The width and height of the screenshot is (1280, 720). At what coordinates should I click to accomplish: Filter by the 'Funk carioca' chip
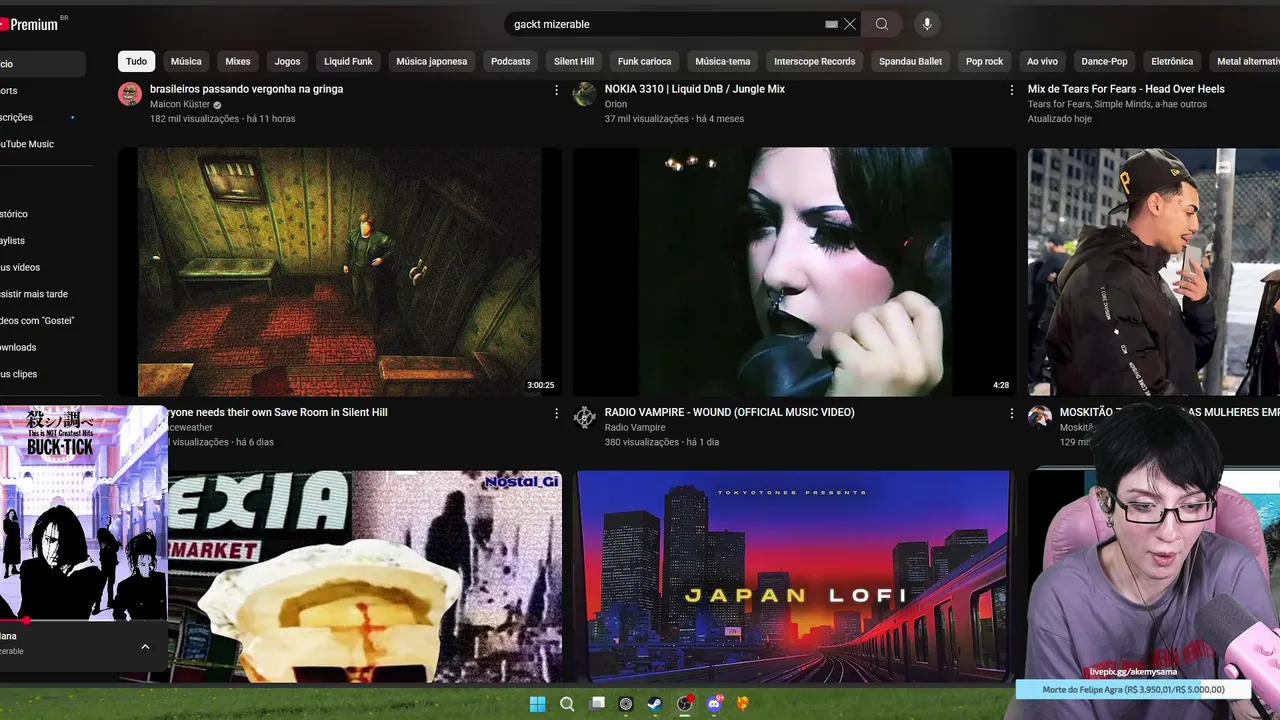pyautogui.click(x=645, y=61)
